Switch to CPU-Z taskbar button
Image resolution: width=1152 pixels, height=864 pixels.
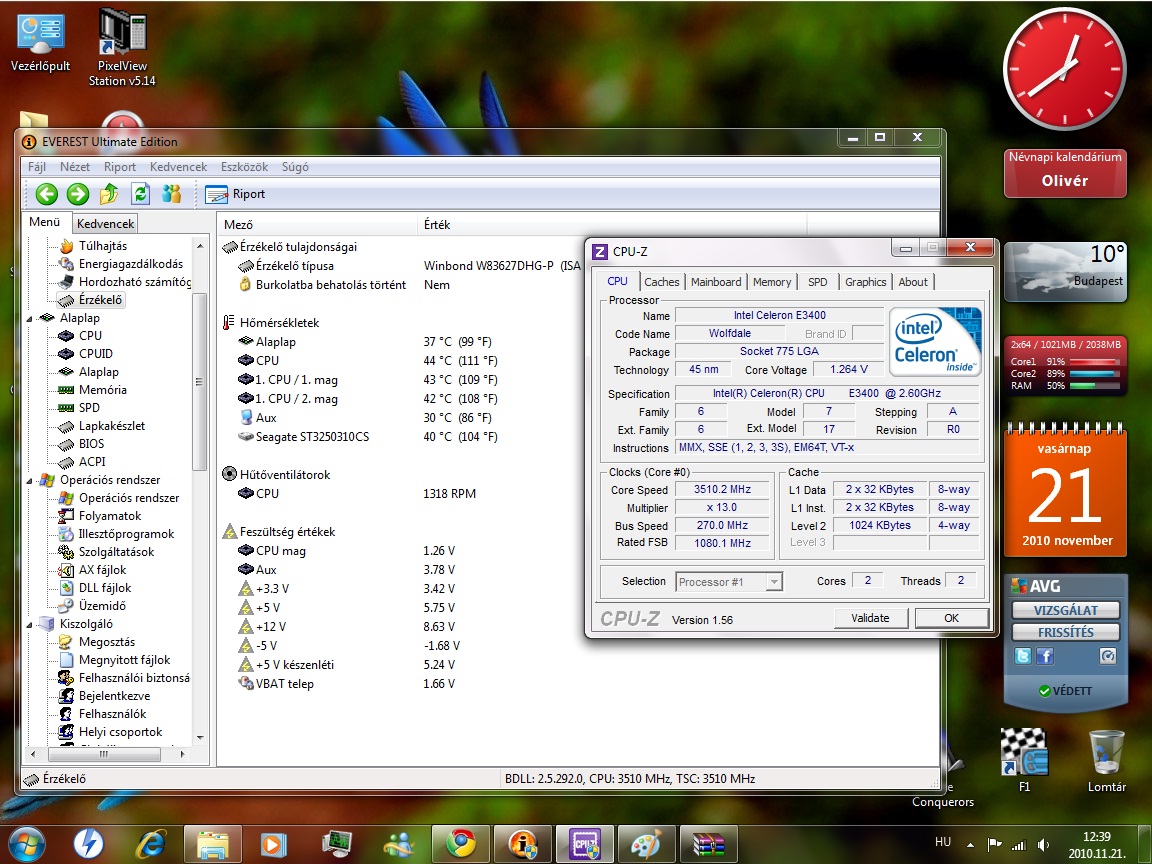tap(585, 844)
